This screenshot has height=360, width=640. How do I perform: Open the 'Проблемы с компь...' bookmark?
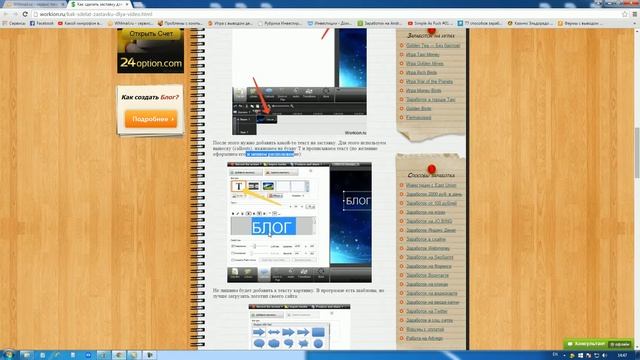coord(180,23)
